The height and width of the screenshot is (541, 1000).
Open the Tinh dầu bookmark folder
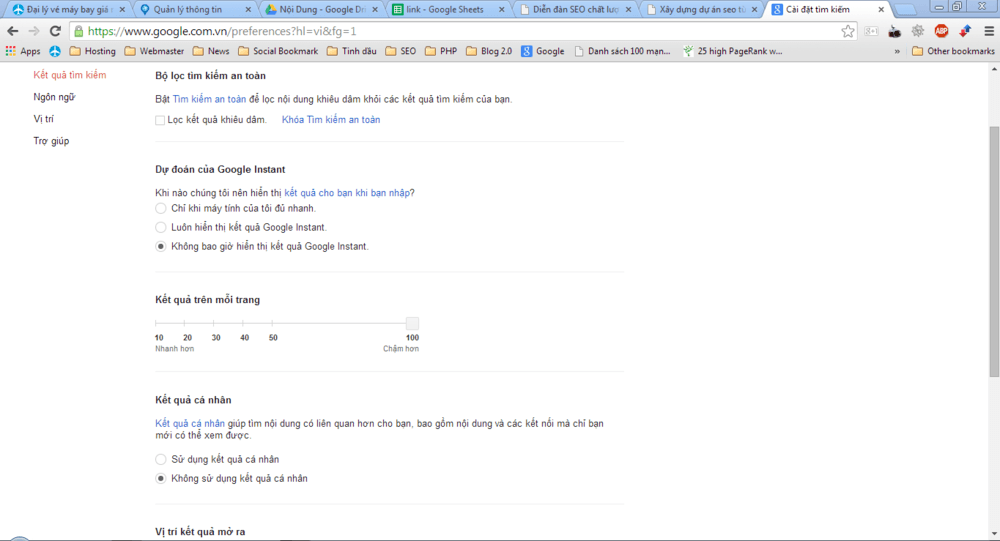pos(352,51)
